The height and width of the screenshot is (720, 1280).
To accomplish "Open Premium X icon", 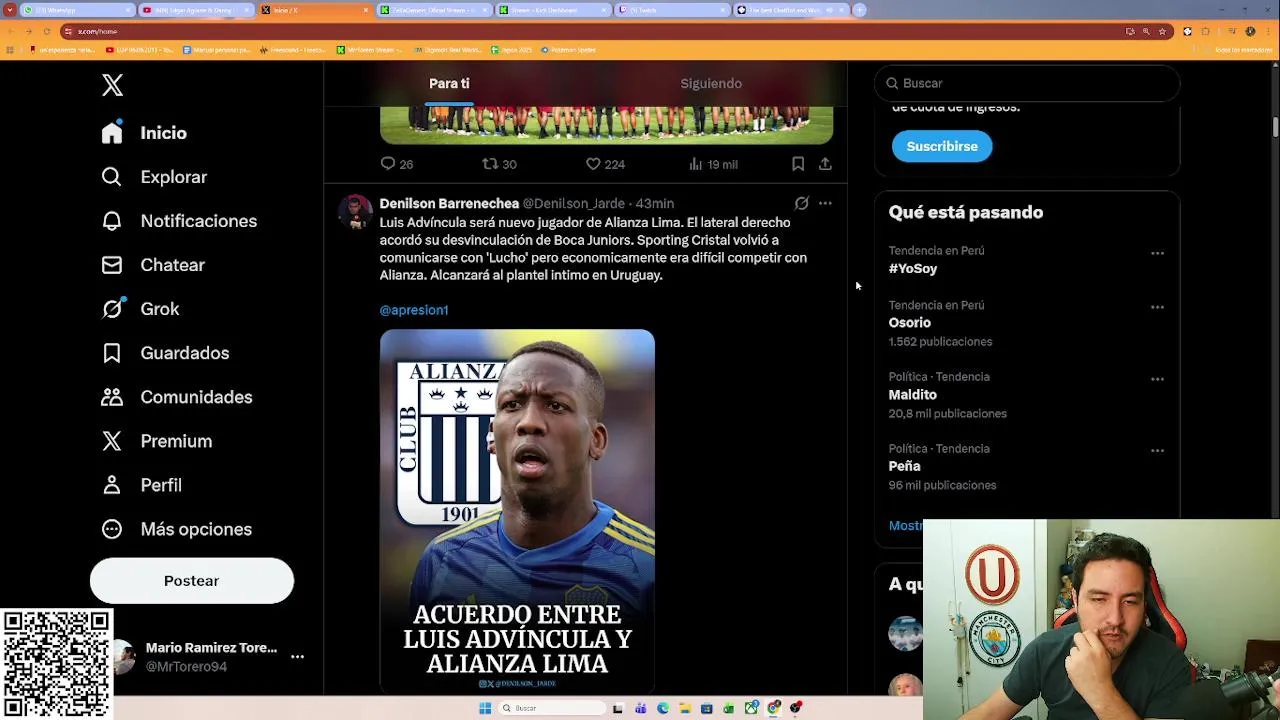I will pos(112,441).
